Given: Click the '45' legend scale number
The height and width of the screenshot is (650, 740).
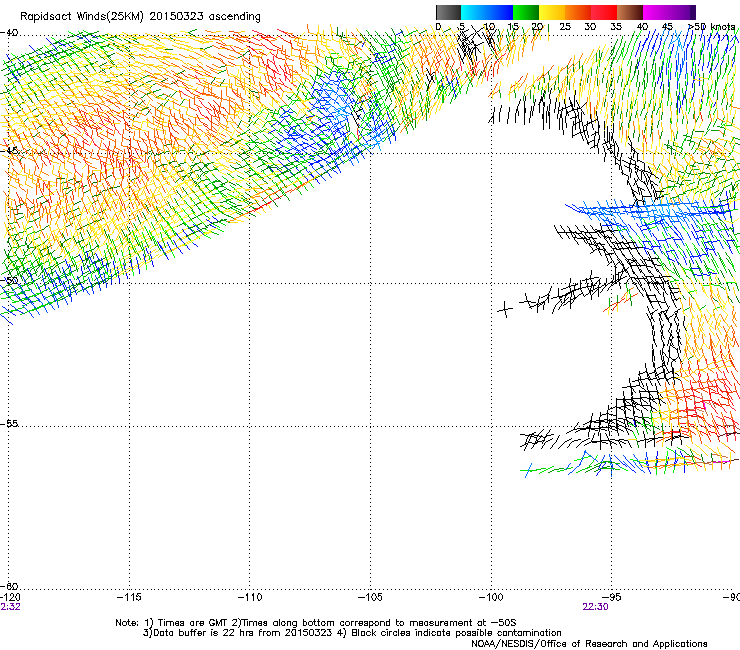Looking at the screenshot, I should tap(667, 27).
